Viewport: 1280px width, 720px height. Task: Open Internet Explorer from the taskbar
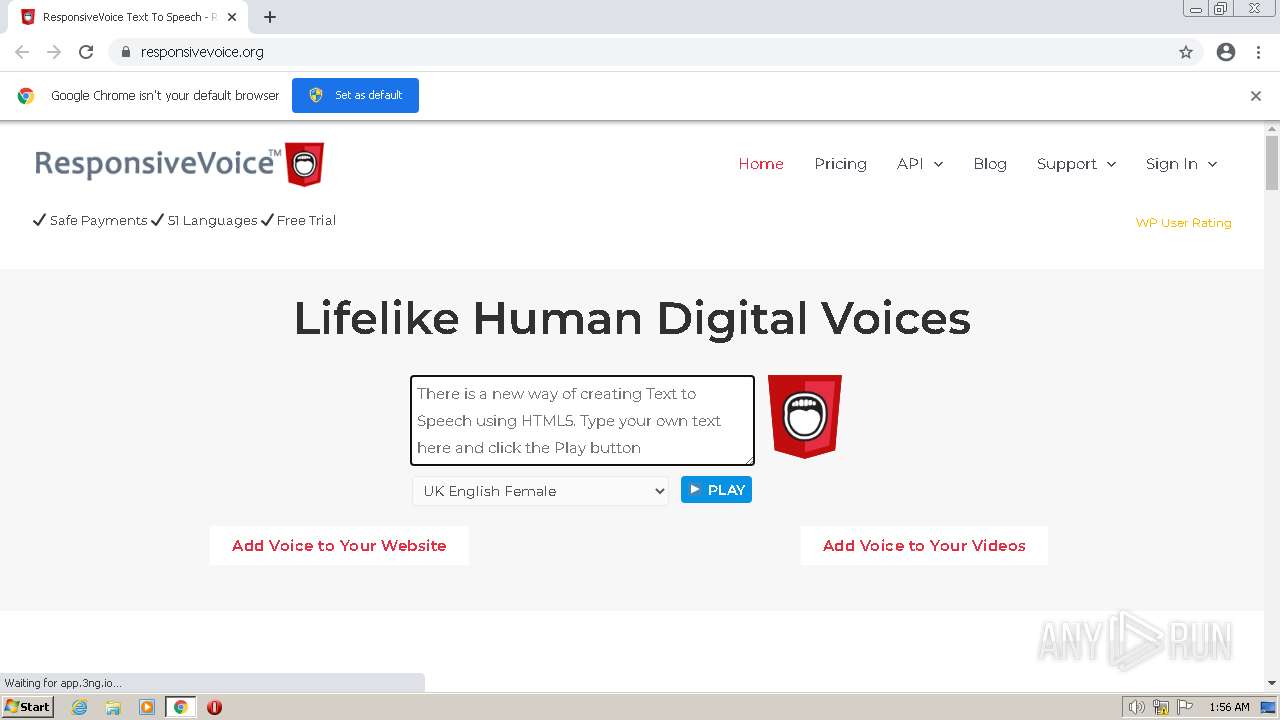[x=80, y=707]
